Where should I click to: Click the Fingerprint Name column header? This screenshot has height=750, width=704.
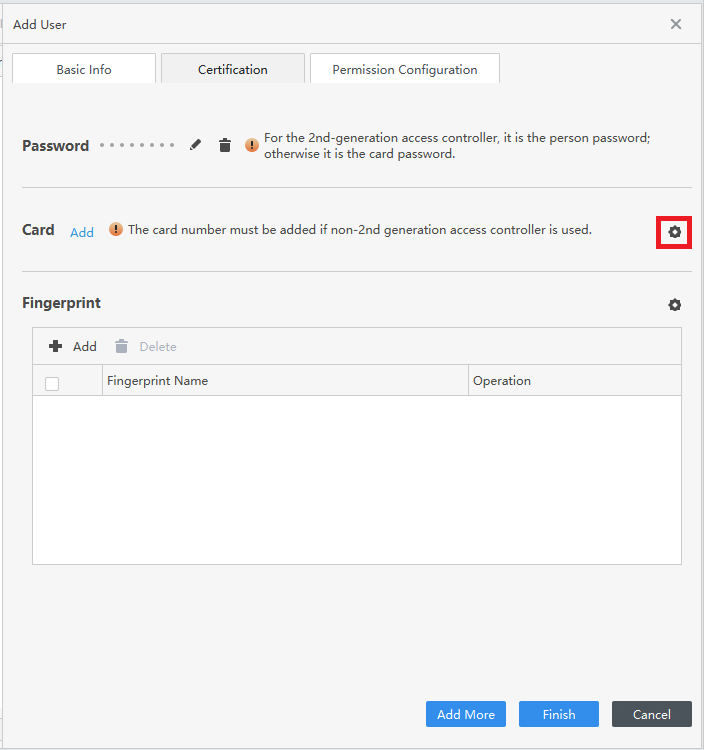coord(158,381)
